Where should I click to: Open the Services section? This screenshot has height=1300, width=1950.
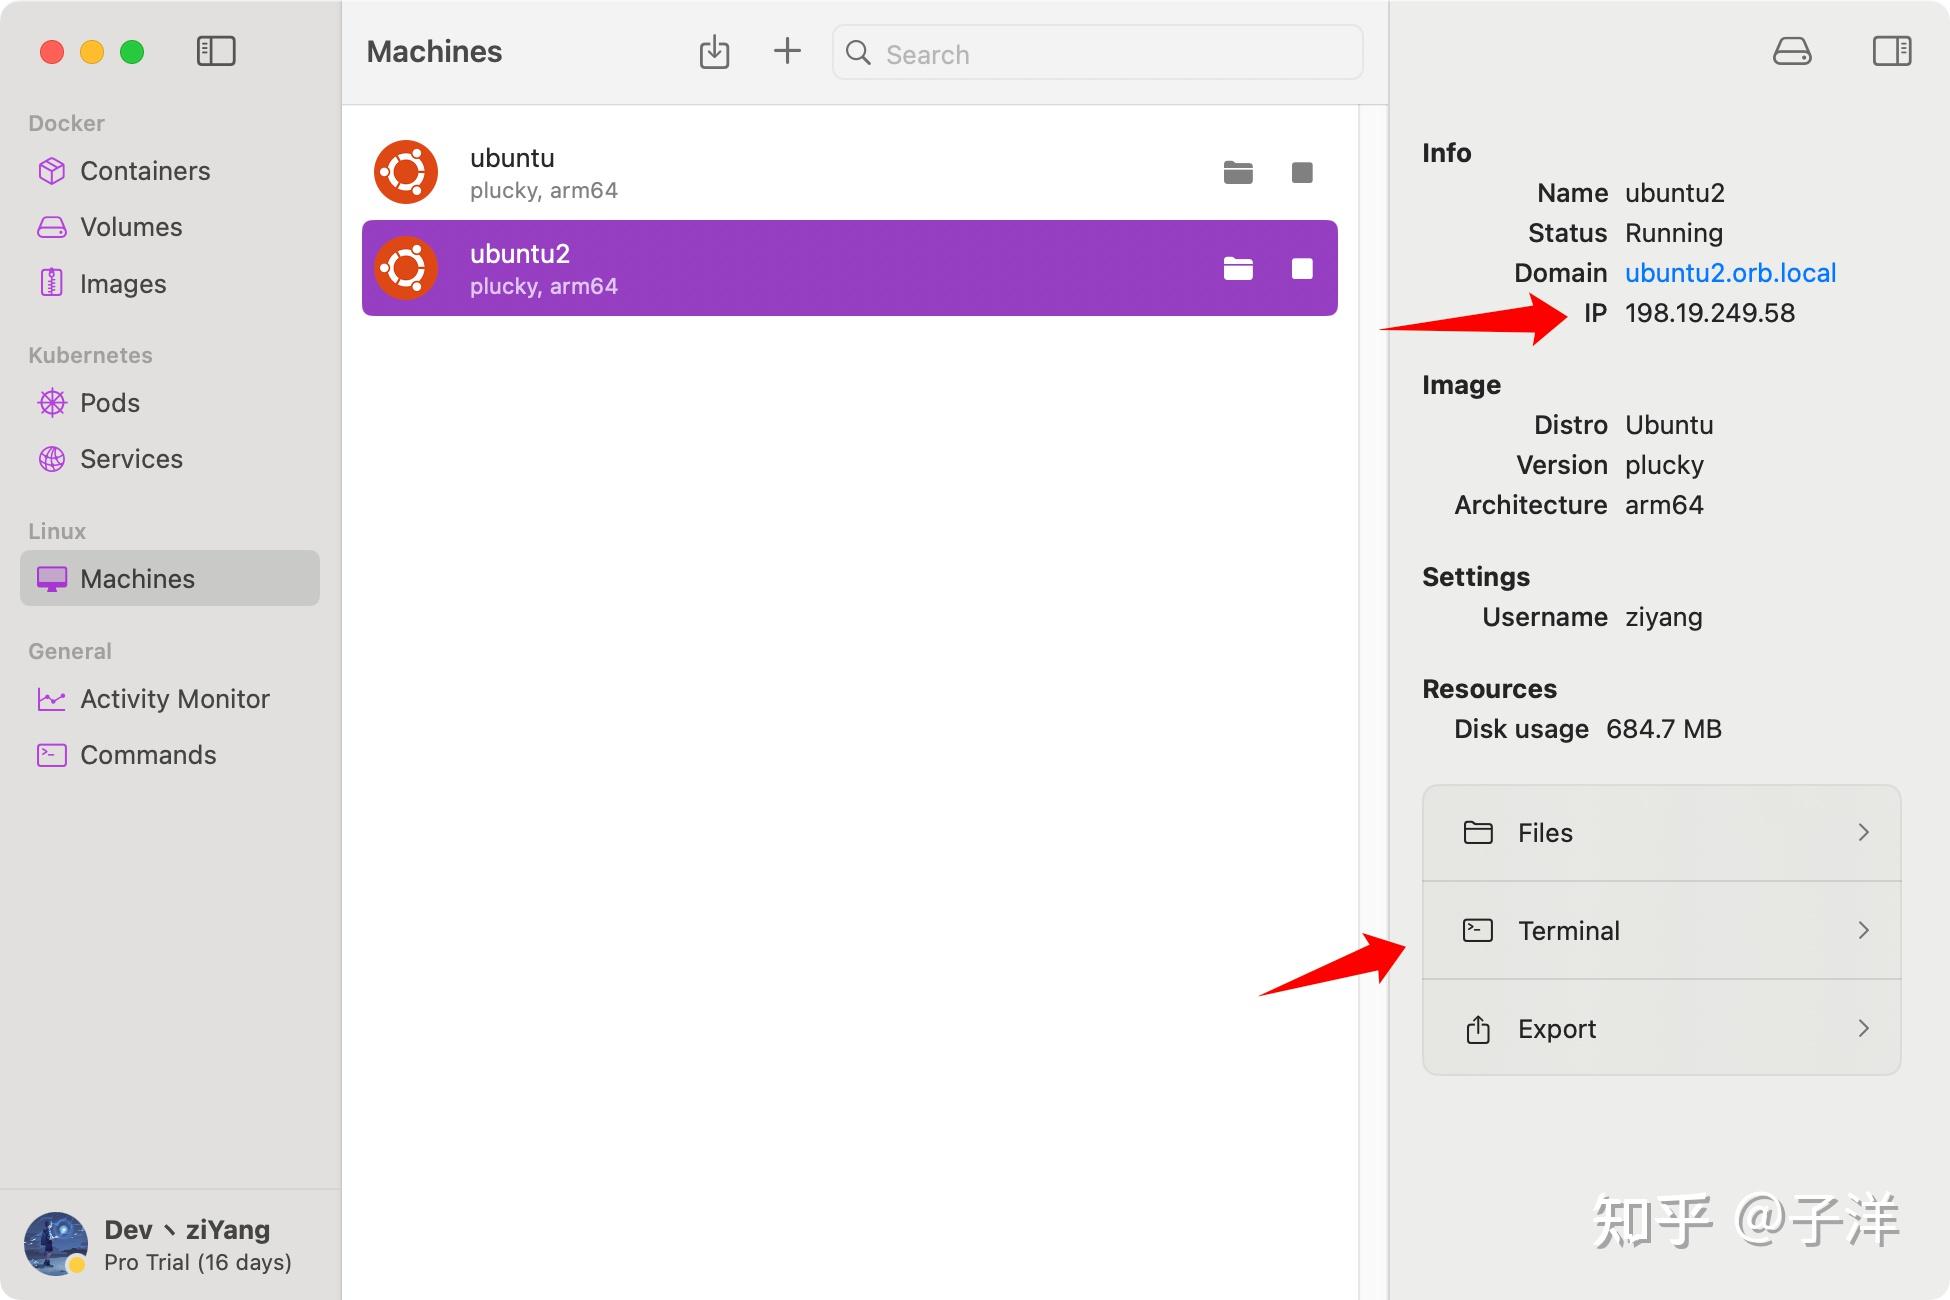tap(131, 458)
